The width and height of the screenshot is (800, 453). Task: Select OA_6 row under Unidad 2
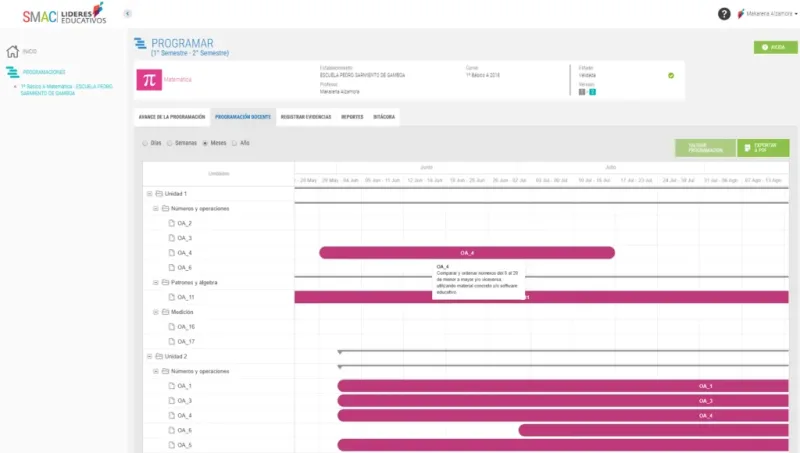218,431
